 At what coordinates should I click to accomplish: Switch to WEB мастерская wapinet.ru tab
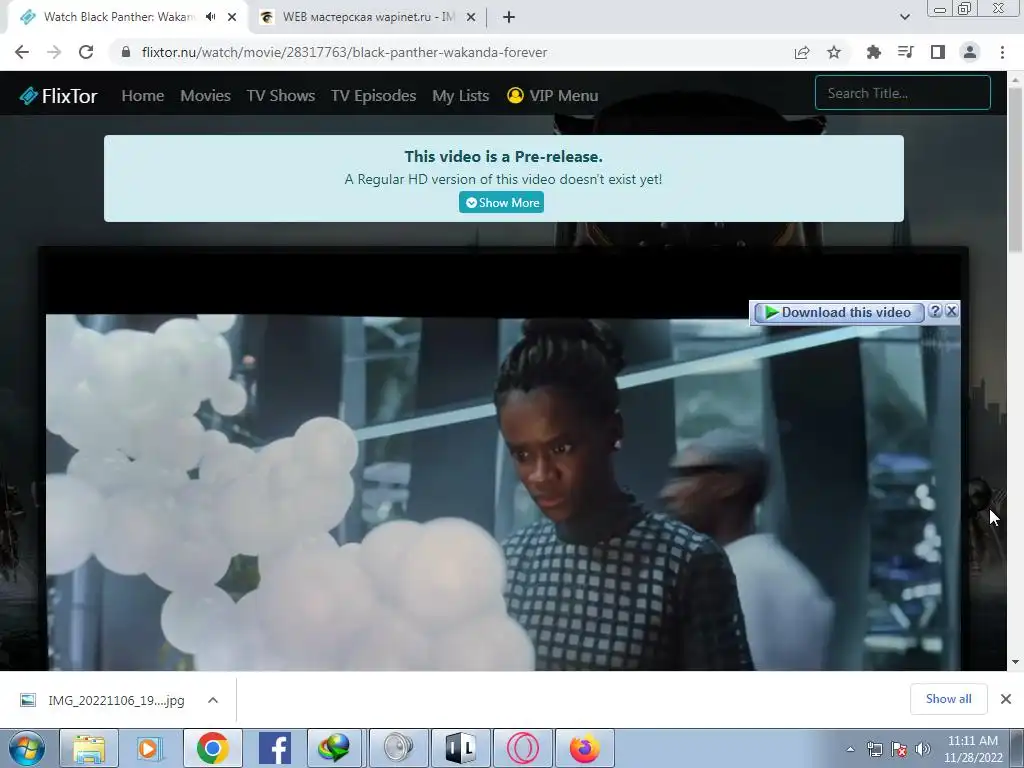(368, 17)
